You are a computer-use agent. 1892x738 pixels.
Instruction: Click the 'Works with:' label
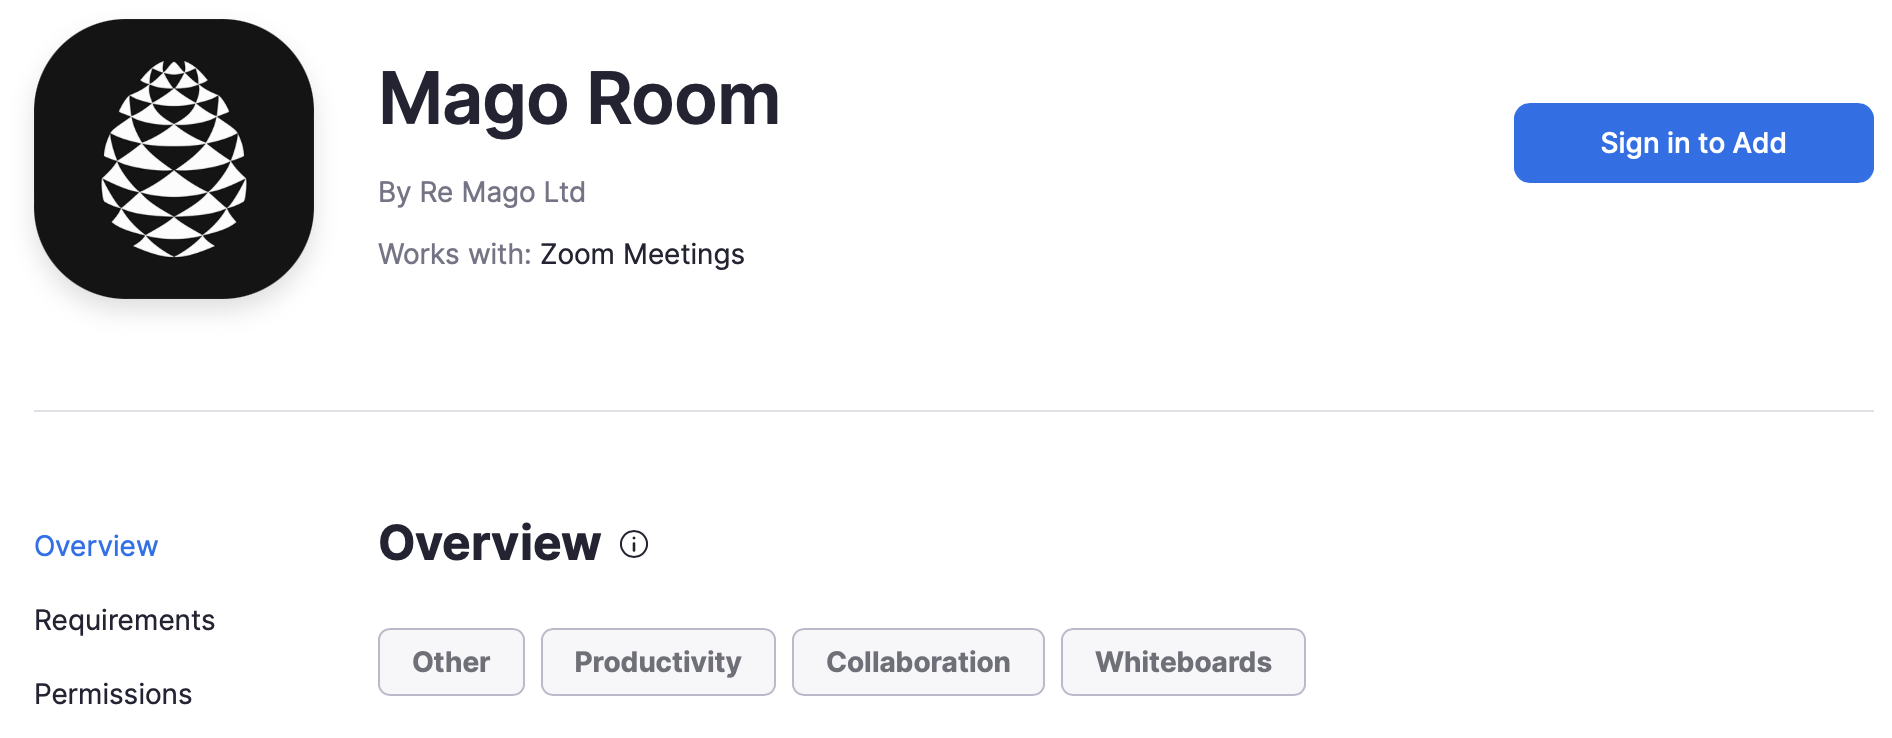[454, 254]
